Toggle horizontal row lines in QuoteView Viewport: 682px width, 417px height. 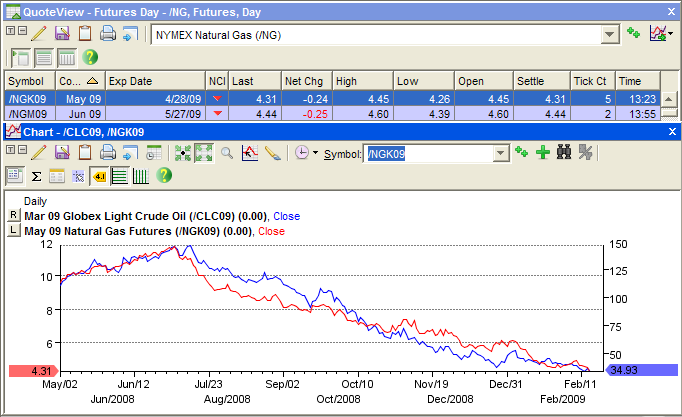coord(44,57)
